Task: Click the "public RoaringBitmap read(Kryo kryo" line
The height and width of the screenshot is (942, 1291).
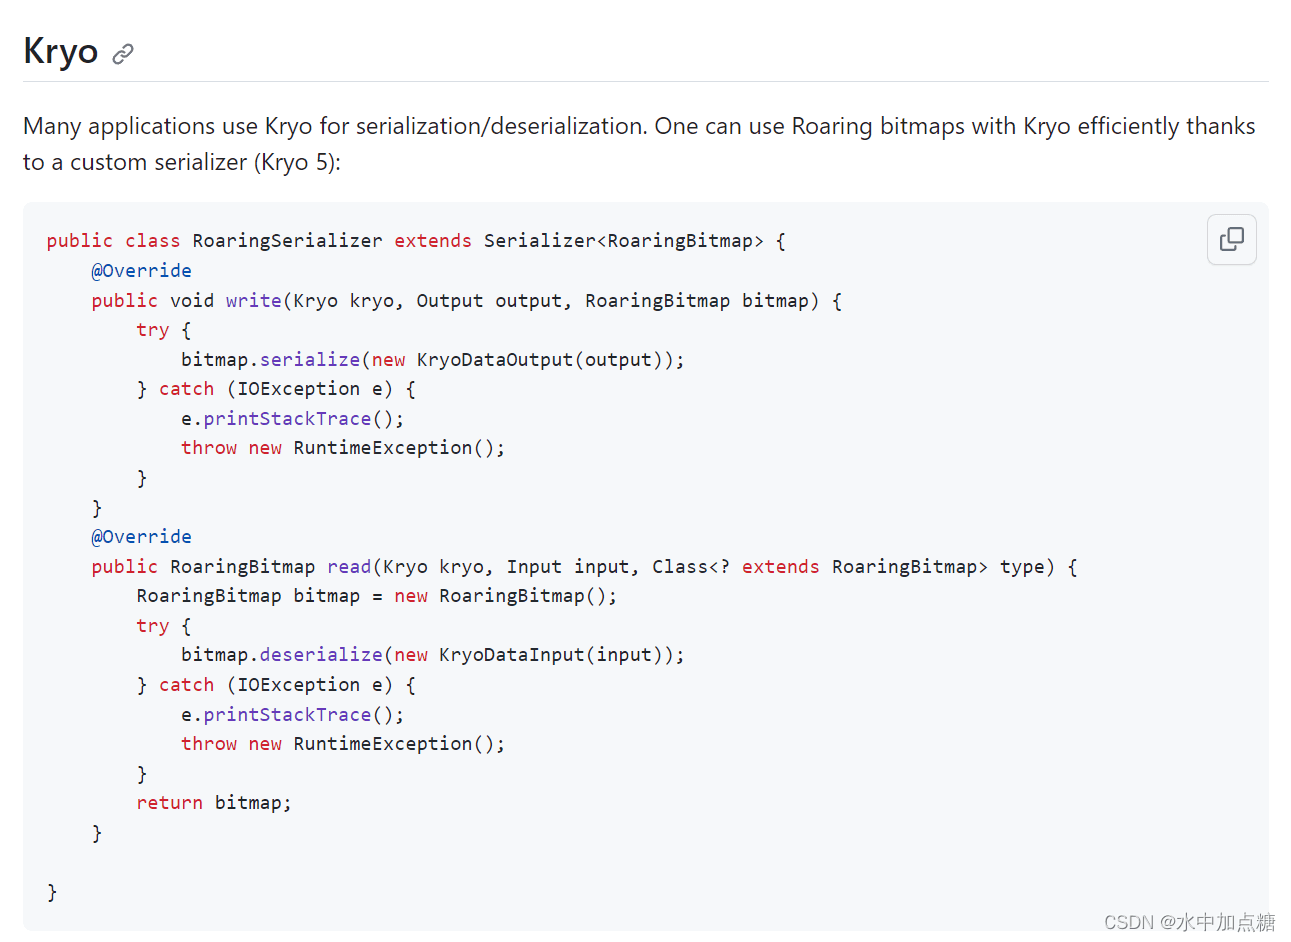Action: click(x=584, y=567)
